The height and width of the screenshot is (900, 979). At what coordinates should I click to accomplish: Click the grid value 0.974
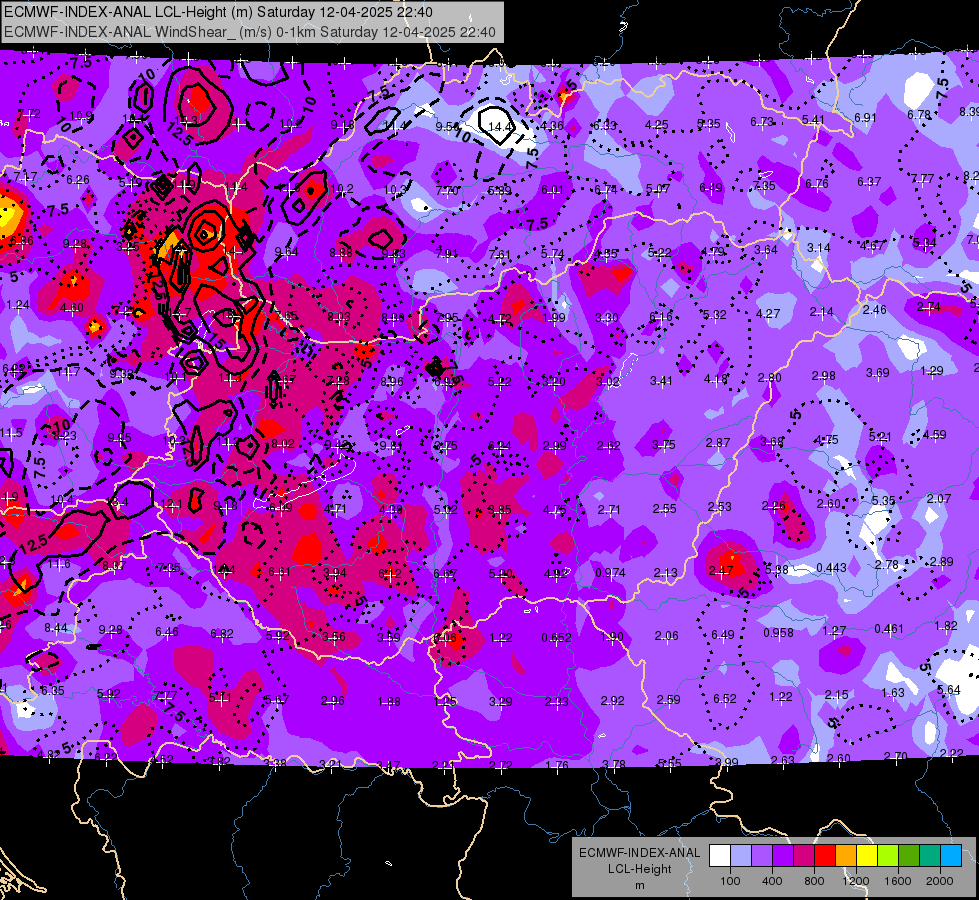point(610,573)
